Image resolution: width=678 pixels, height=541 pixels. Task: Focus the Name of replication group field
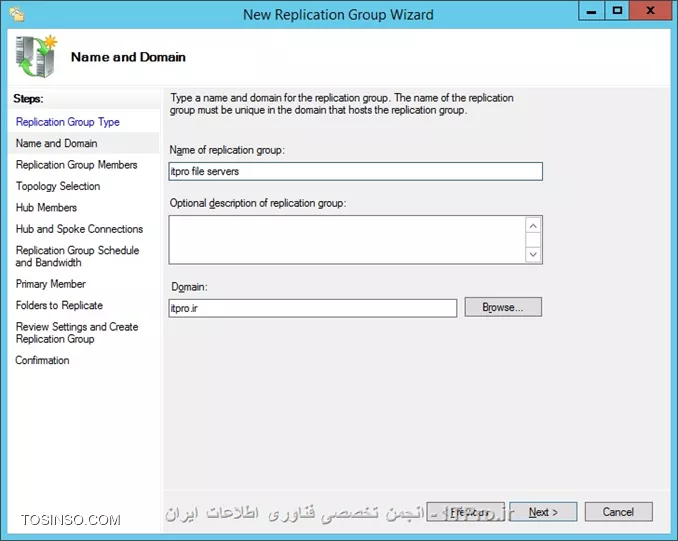pos(355,171)
